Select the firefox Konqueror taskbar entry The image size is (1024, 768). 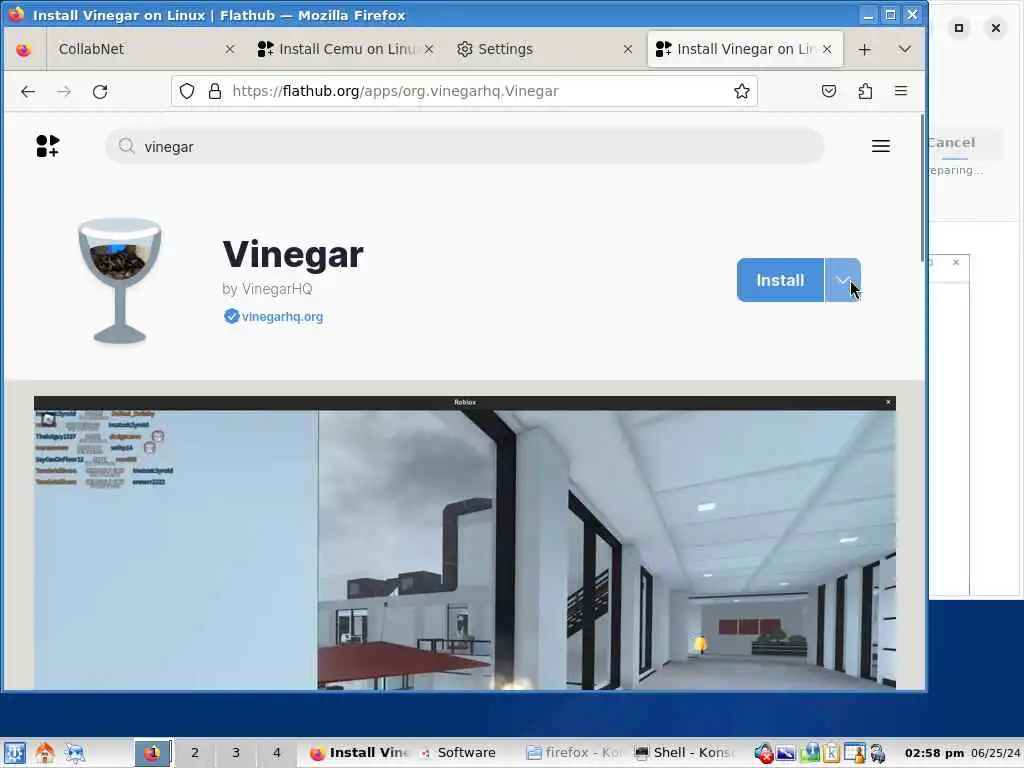click(x=575, y=753)
